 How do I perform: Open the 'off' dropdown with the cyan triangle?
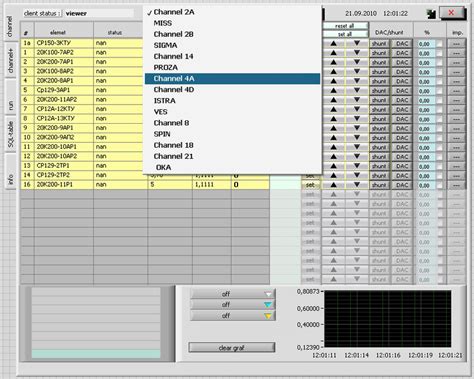pyautogui.click(x=233, y=304)
